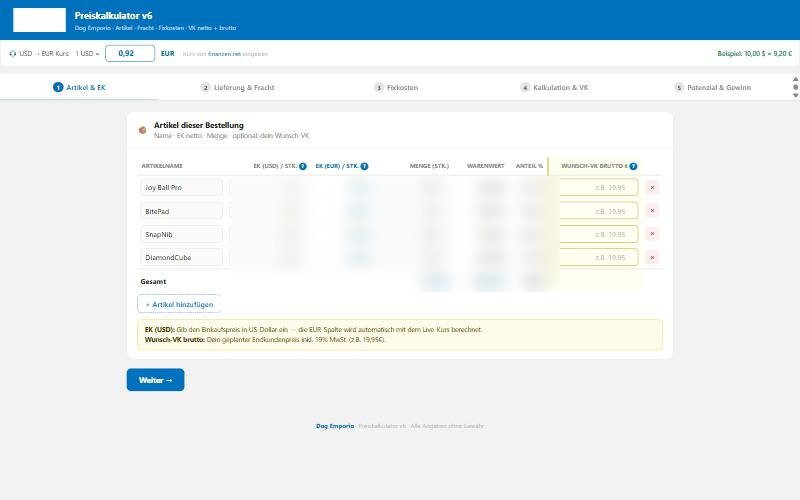
Task: Click Wunsch-VK field for DiamondCube
Action: tap(598, 258)
